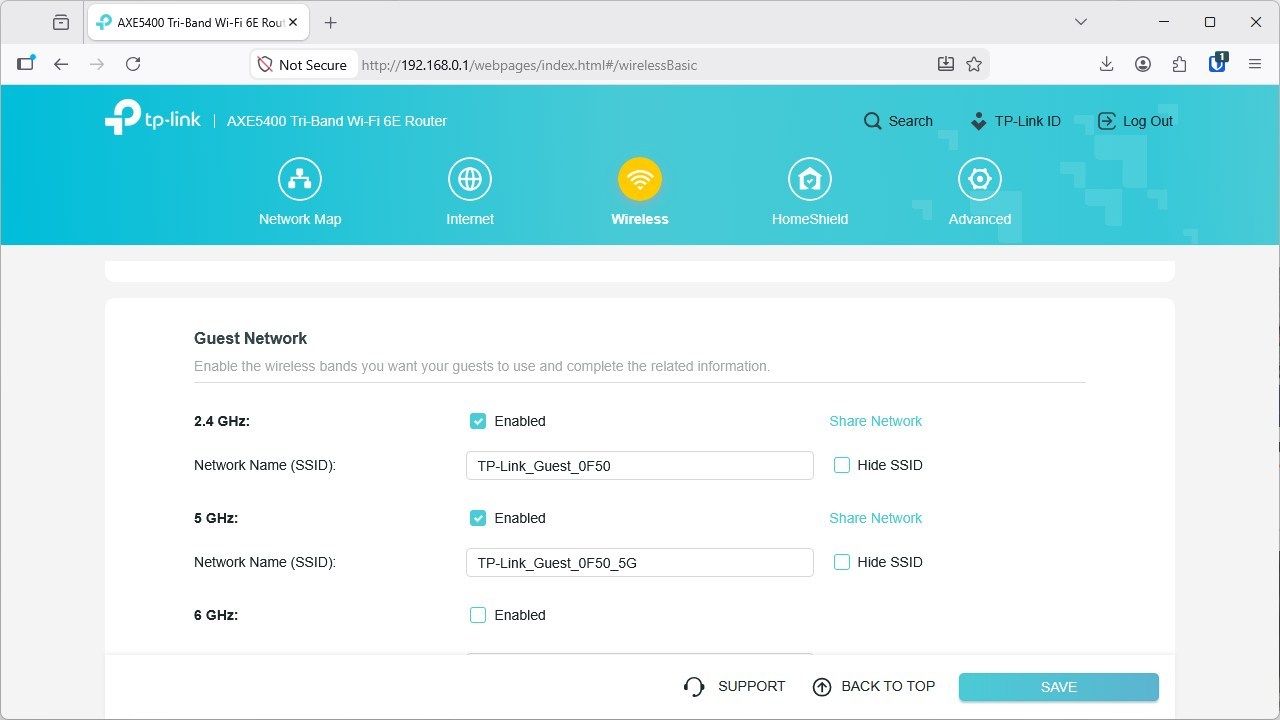Screen dimensions: 1280x720
Task: Click the TP-Link ID text
Action: 1028,121
